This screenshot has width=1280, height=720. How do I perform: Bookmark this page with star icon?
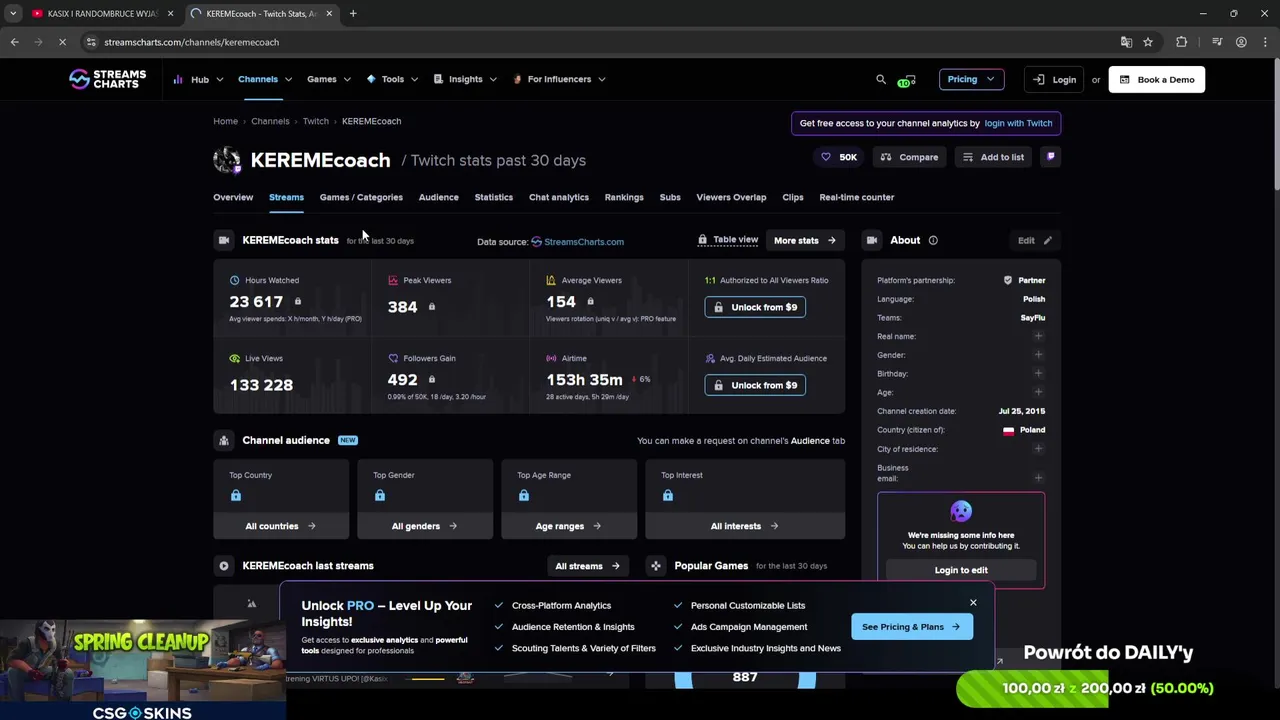click(x=1148, y=42)
